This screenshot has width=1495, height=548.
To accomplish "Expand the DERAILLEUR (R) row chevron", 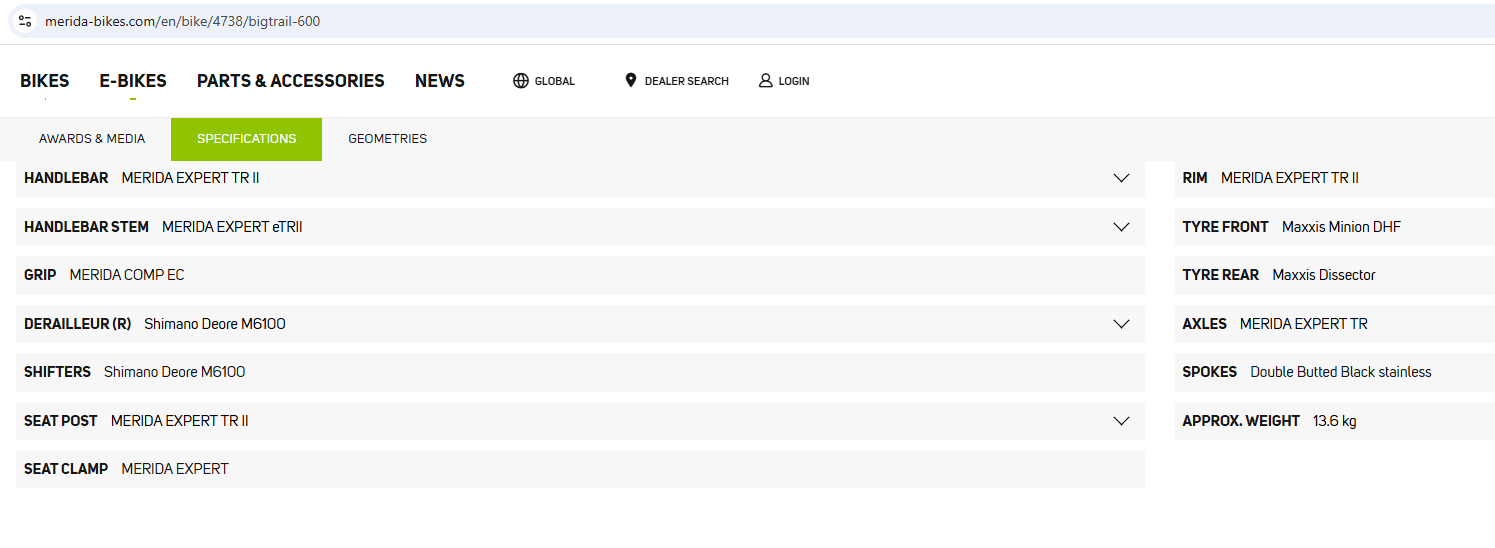I will [1121, 324].
